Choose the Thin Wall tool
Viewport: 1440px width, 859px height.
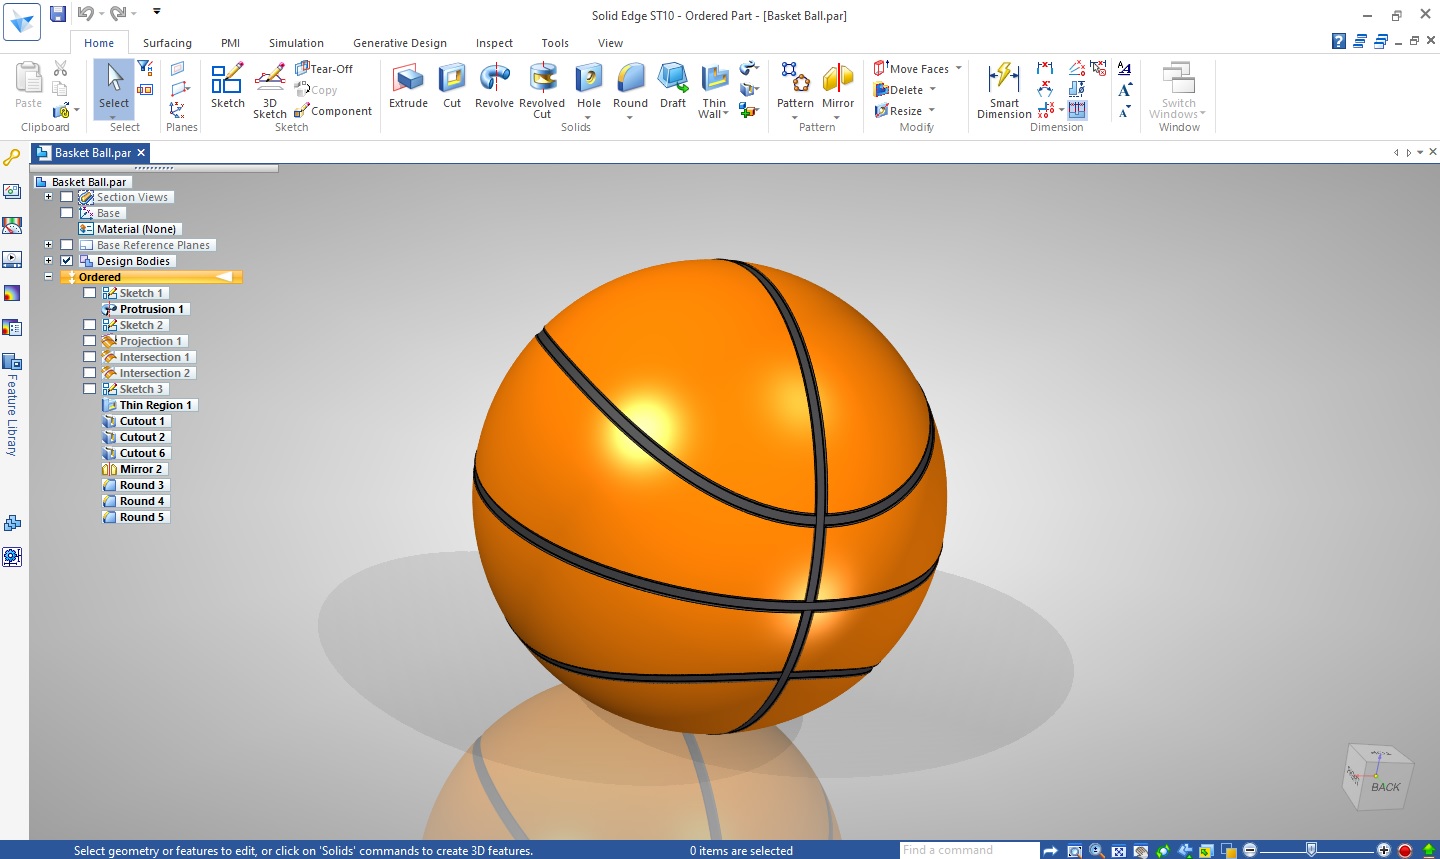tap(714, 90)
